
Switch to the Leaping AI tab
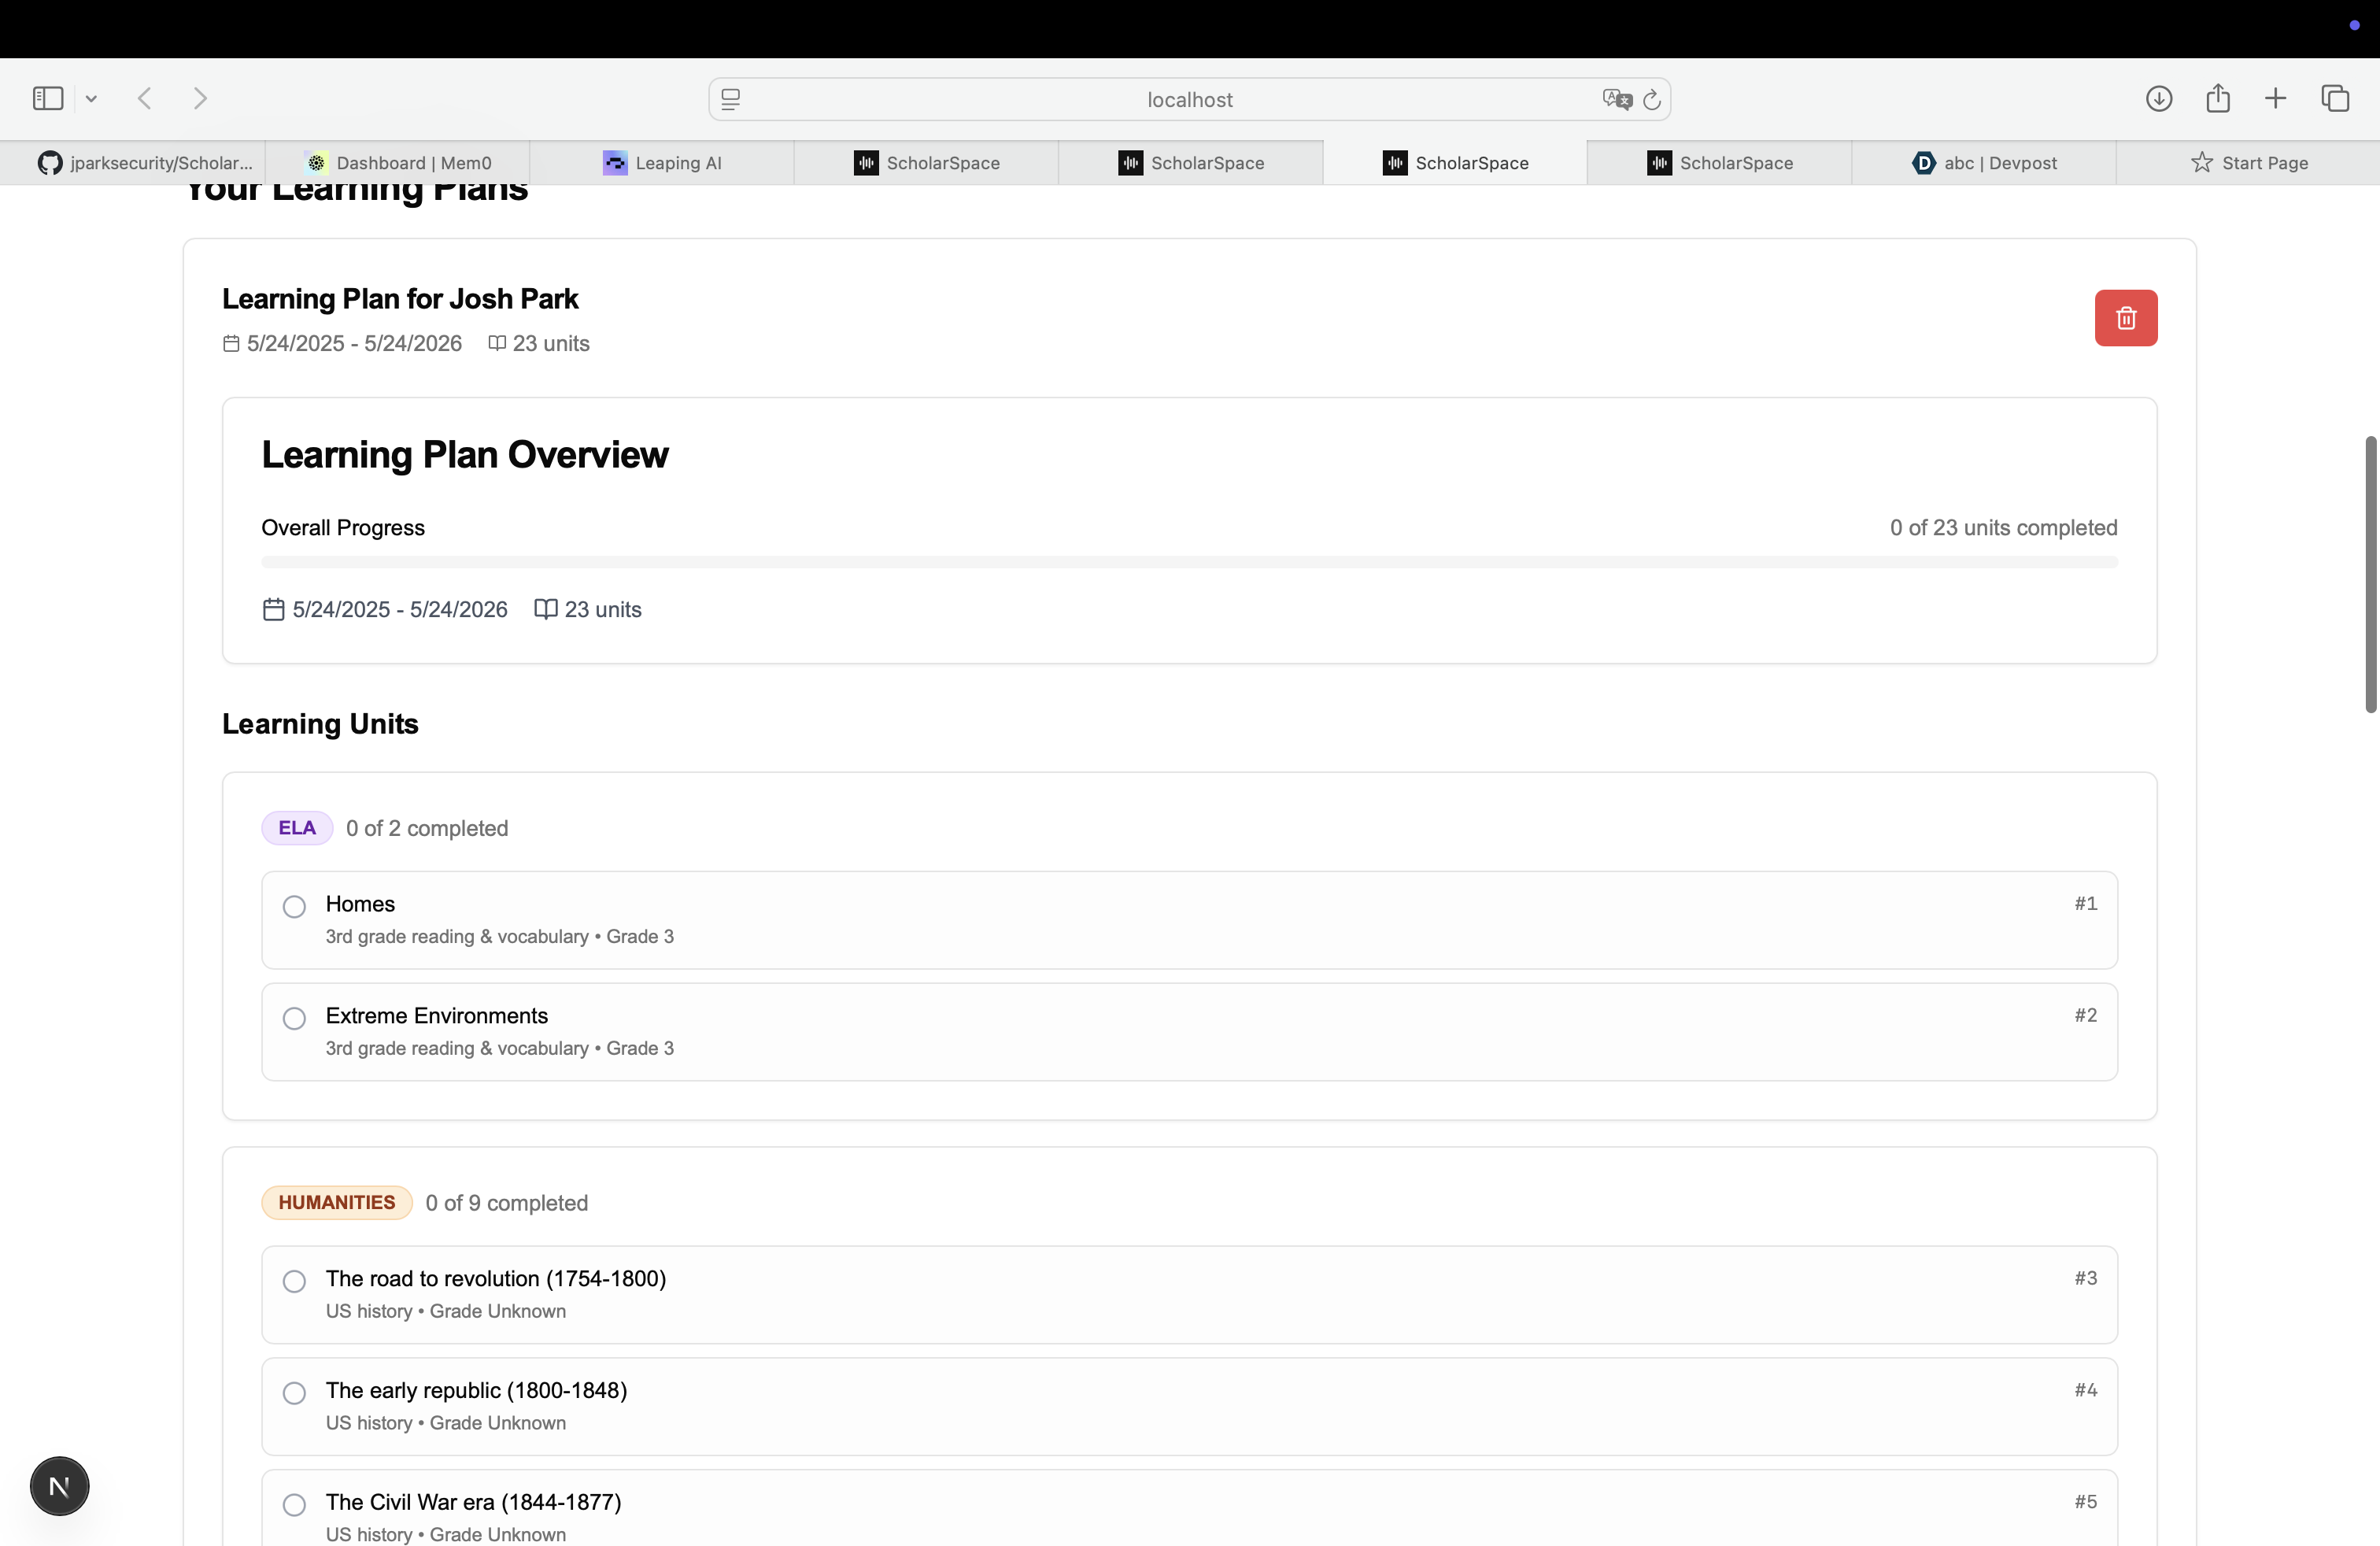pyautogui.click(x=662, y=163)
